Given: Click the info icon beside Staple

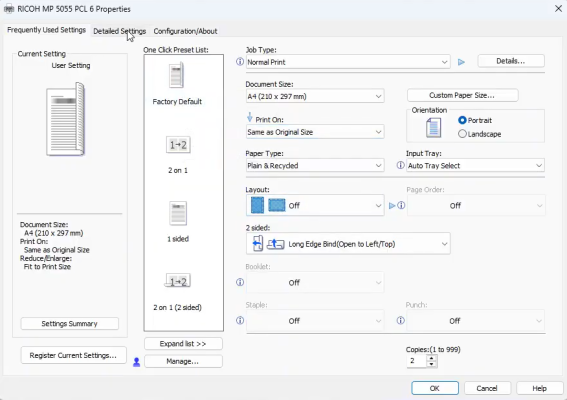Looking at the screenshot, I should point(240,320).
